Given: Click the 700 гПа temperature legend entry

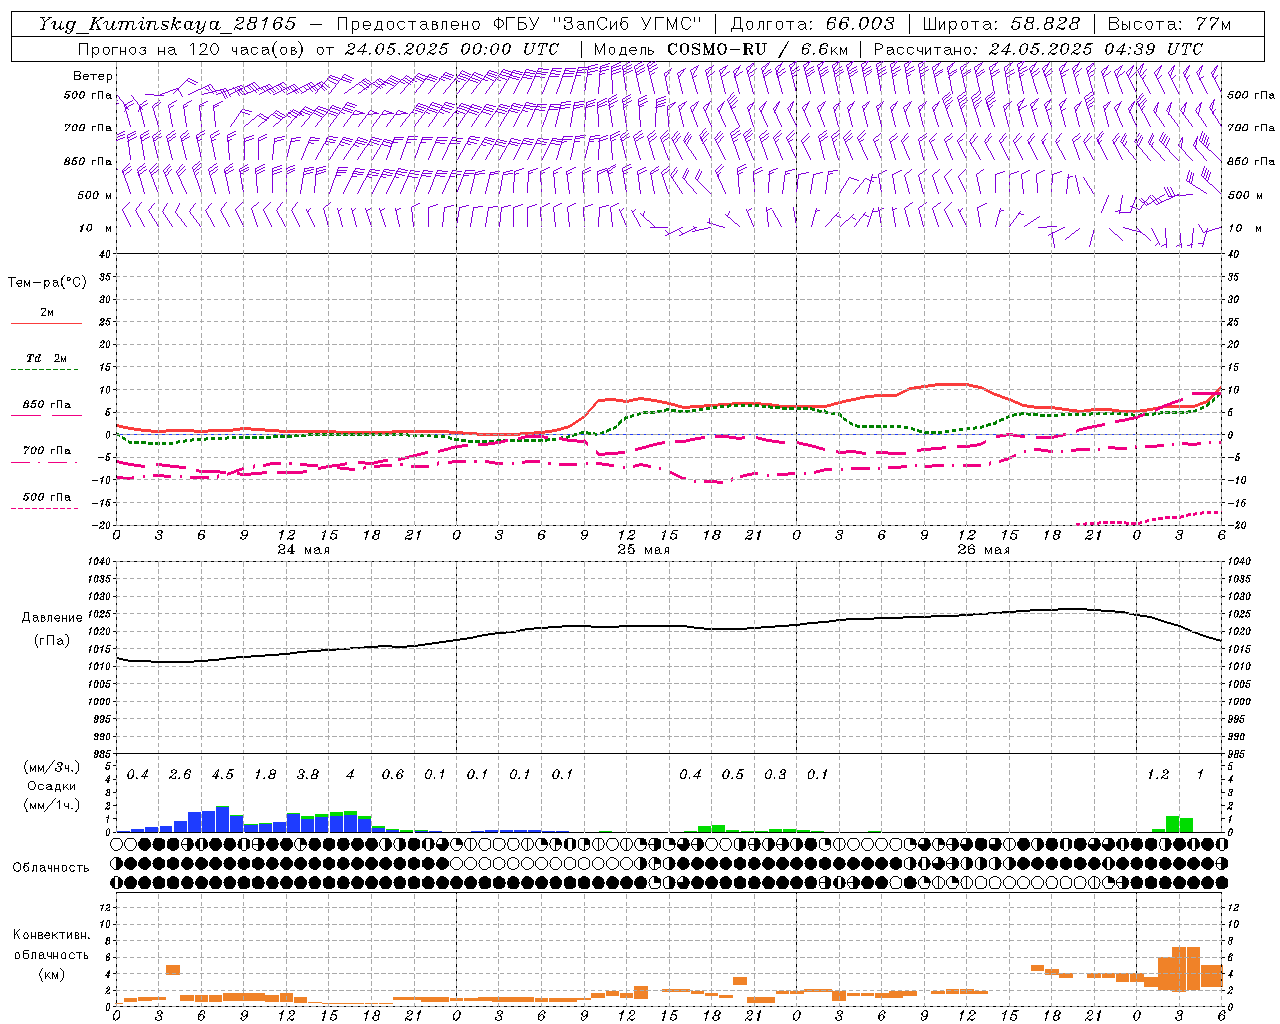Looking at the screenshot, I should pyautogui.click(x=46, y=451).
